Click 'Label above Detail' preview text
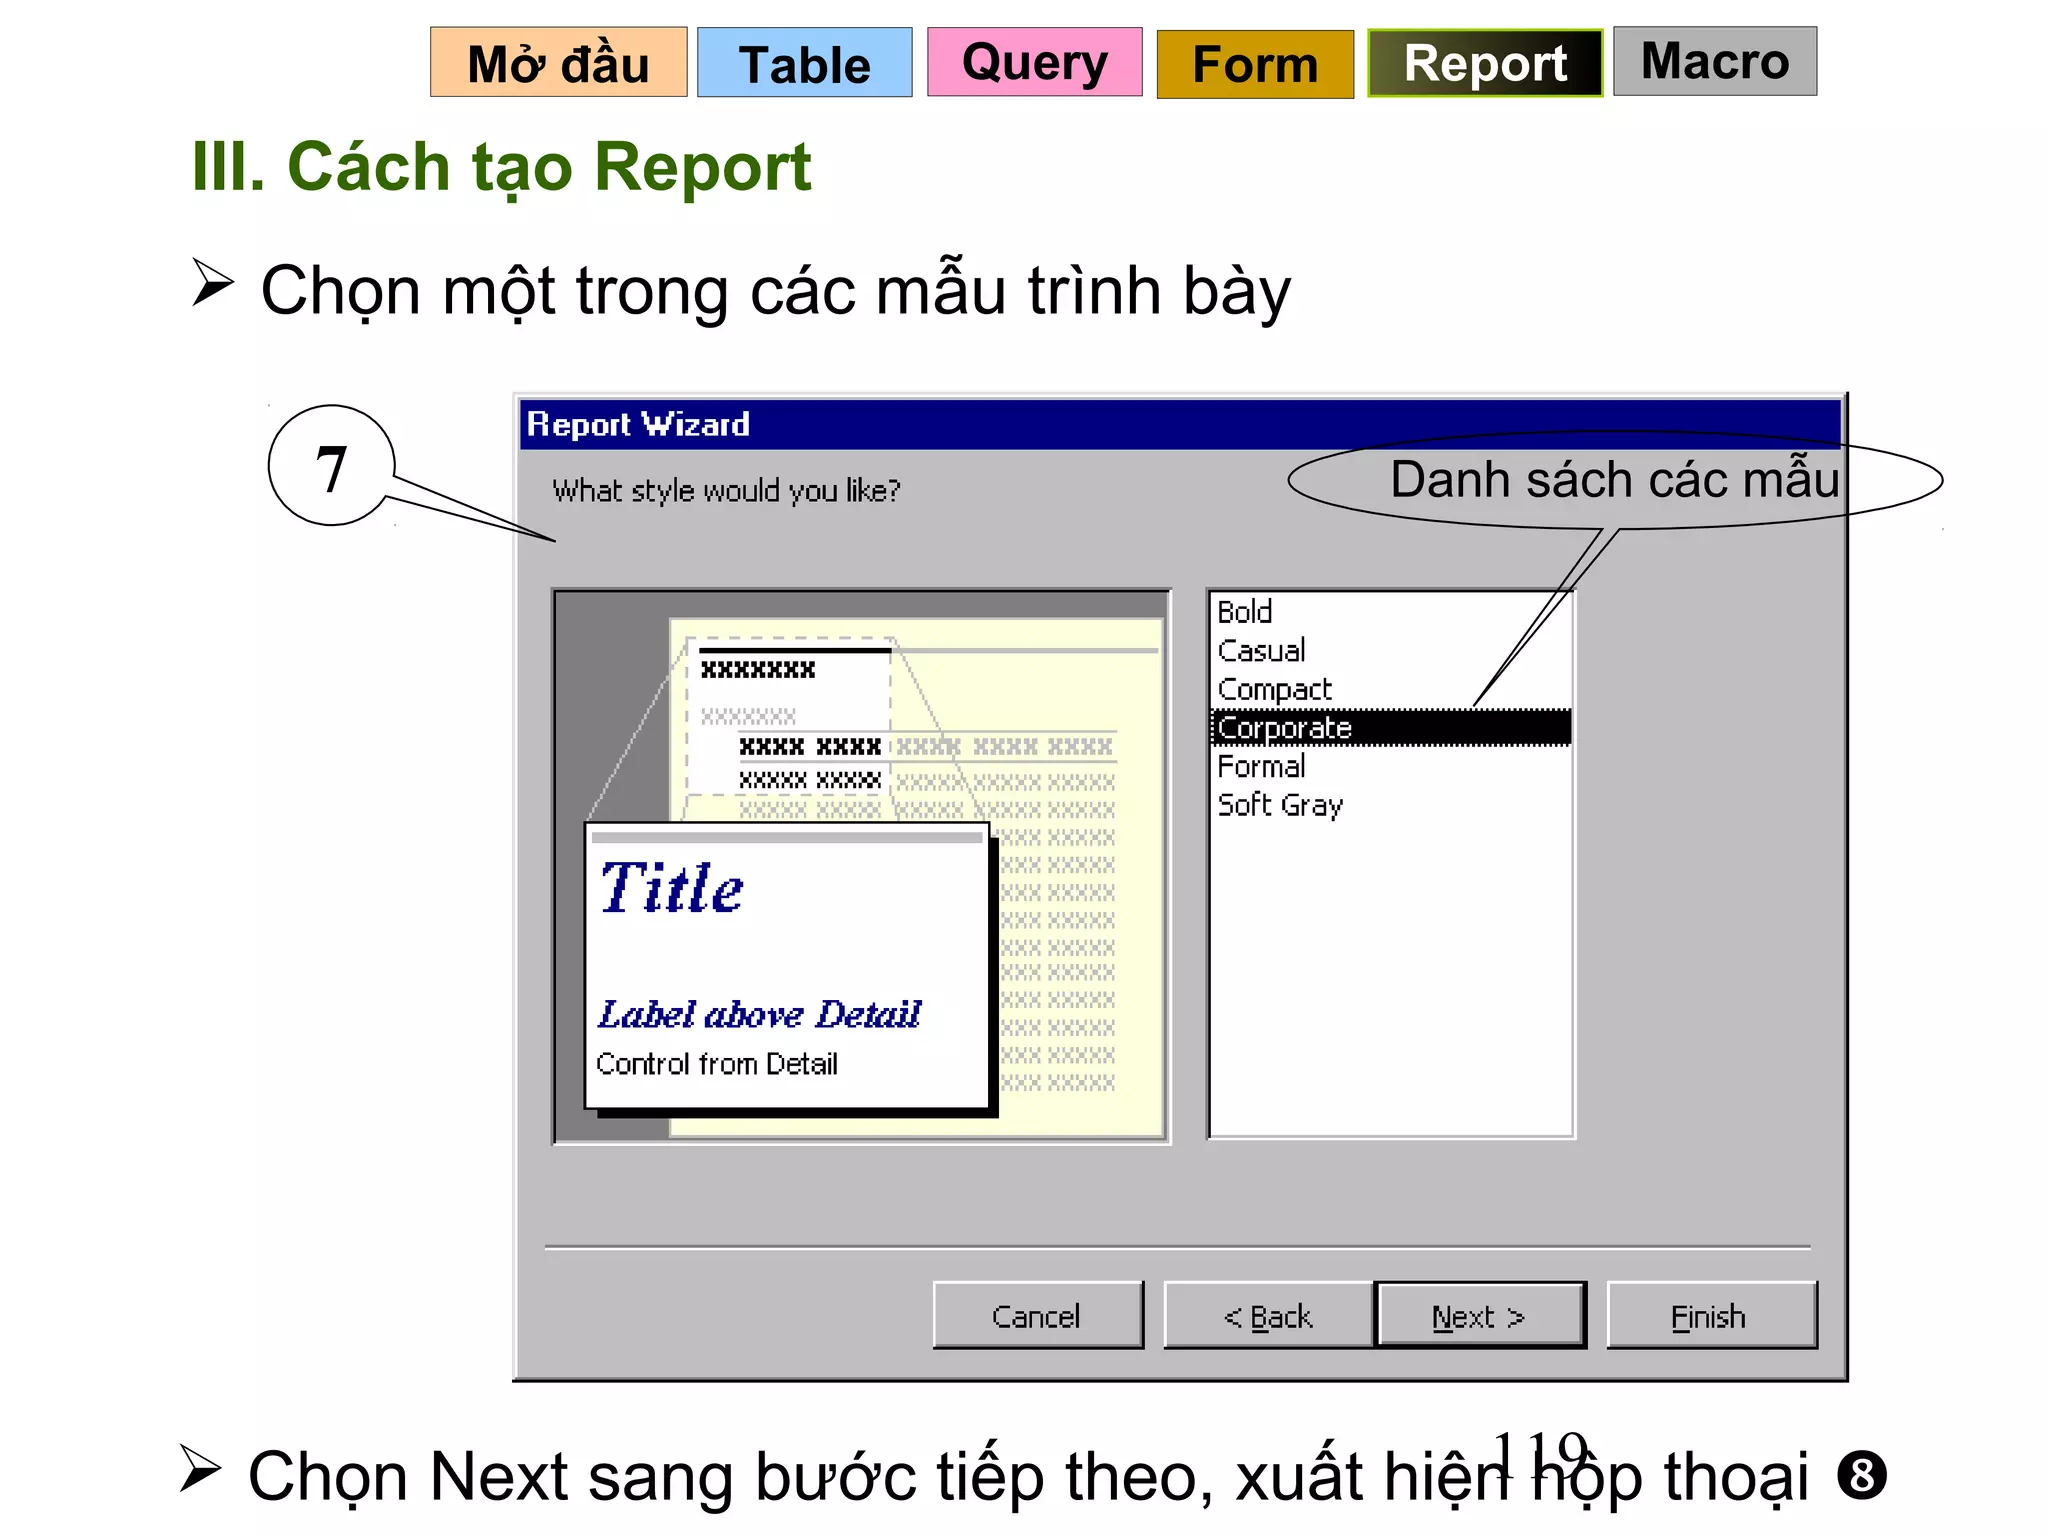Image resolution: width=2048 pixels, height=1536 pixels. click(758, 1014)
